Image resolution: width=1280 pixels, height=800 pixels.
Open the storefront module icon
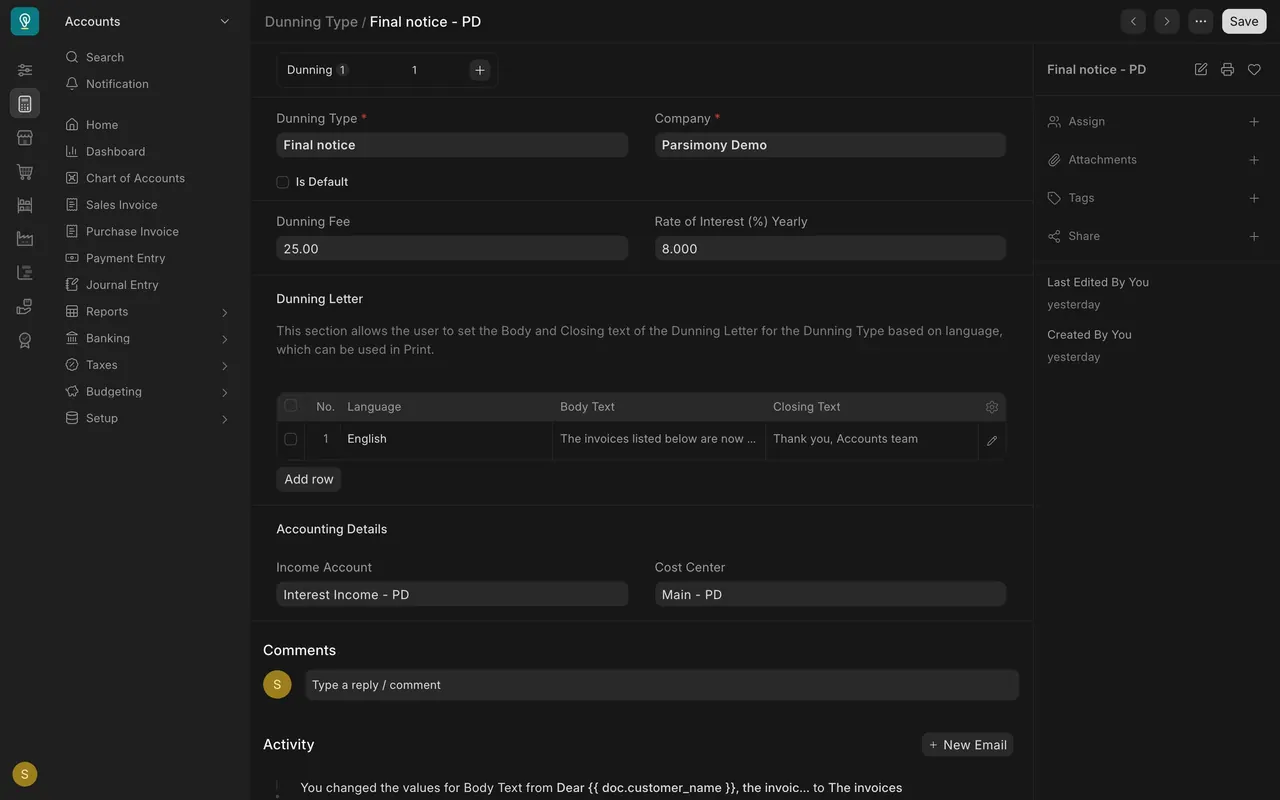(x=25, y=138)
